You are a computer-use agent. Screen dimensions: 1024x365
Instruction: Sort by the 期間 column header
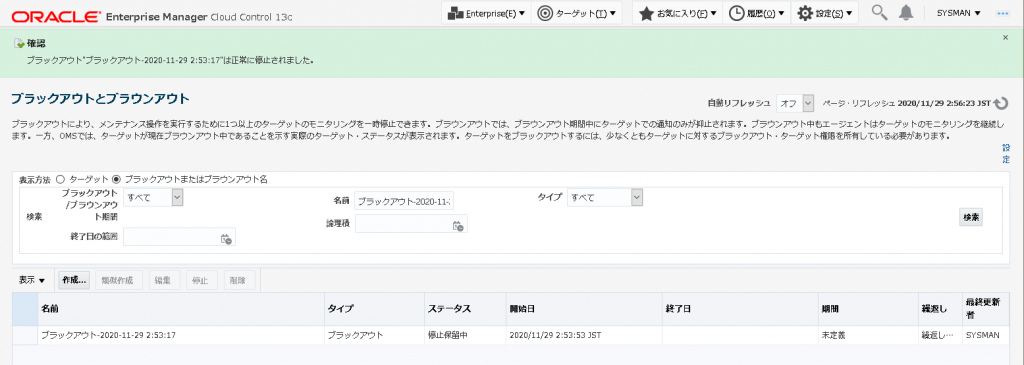pyautogui.click(x=867, y=309)
